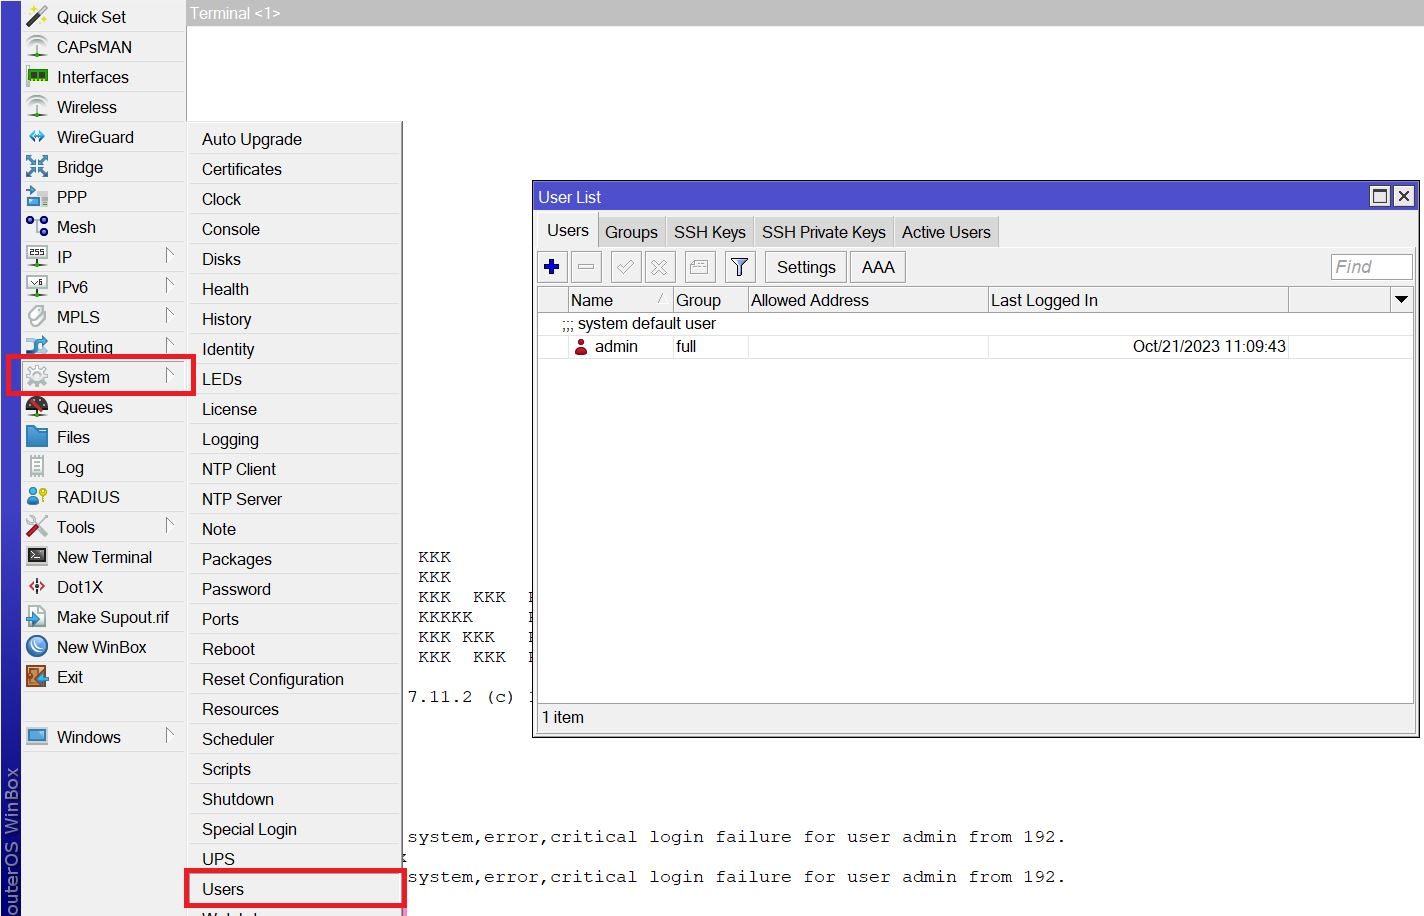Open column selector dropdown in User List
The image size is (1424, 916).
(1402, 299)
